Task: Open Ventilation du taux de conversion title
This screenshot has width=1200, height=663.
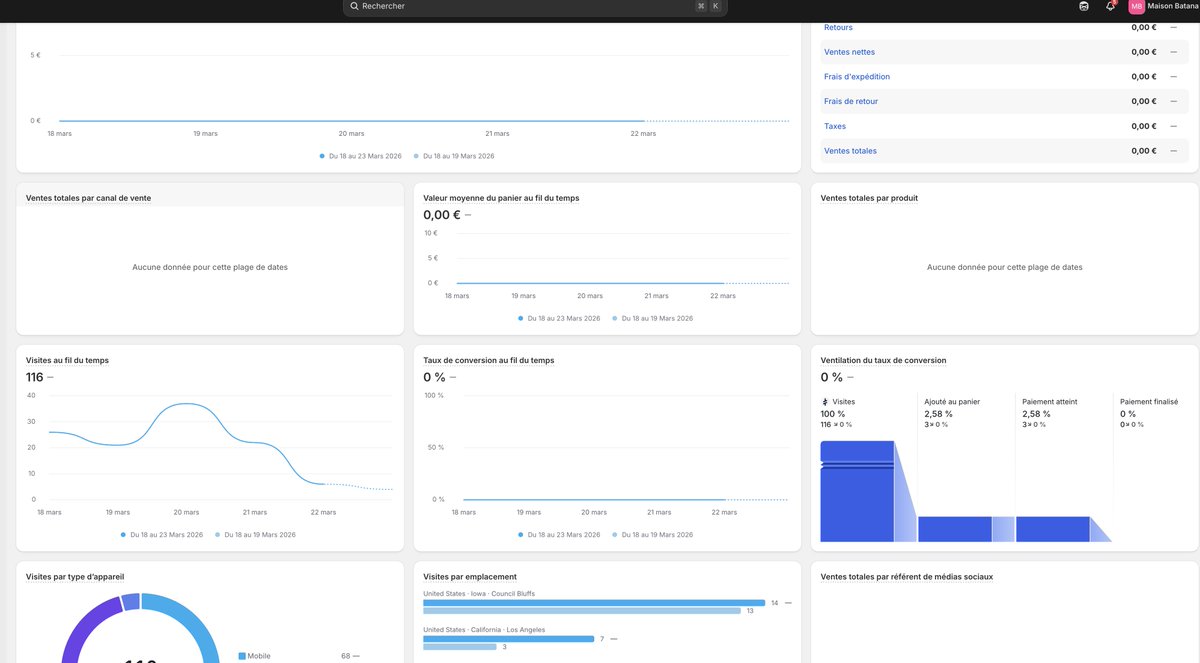Action: (883, 360)
